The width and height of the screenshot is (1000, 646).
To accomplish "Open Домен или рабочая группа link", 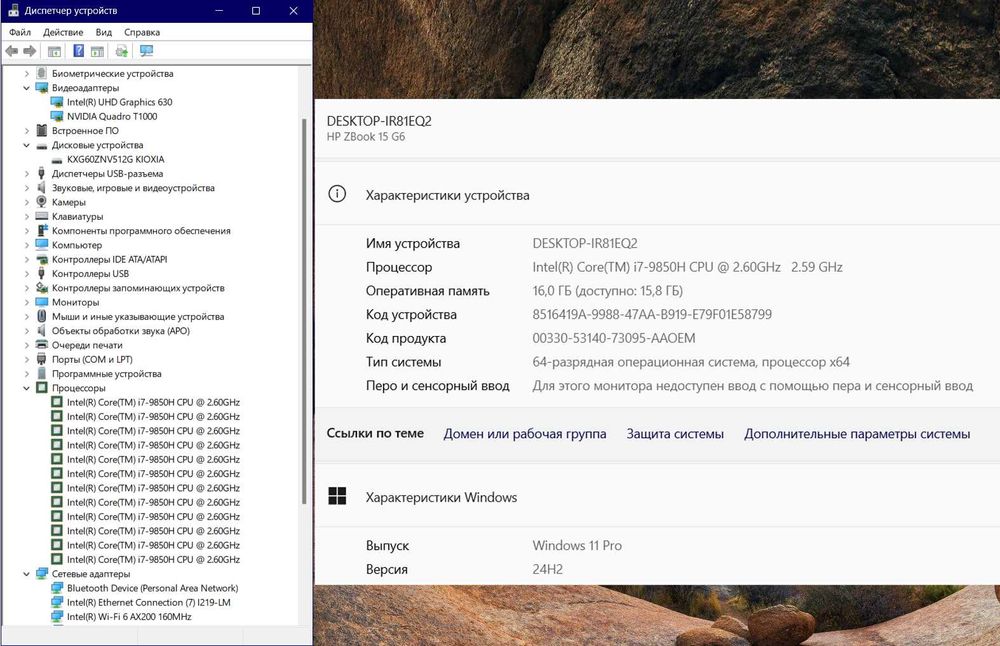I will tap(525, 434).
